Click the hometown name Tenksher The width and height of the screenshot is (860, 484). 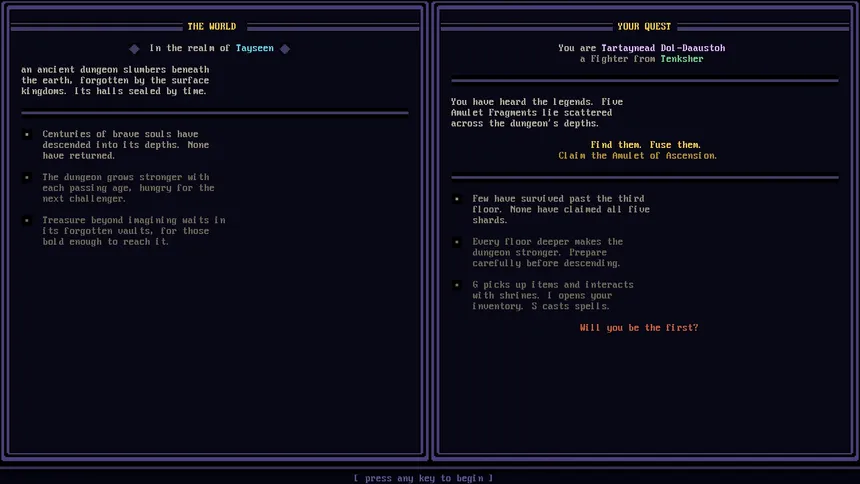(682, 59)
